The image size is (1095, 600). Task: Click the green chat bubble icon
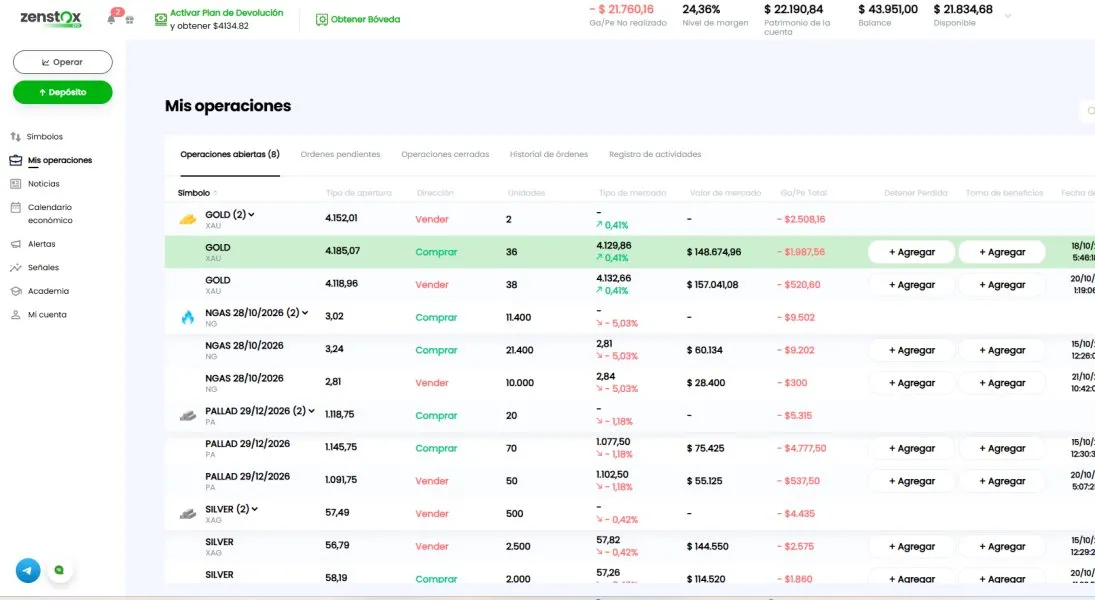[x=59, y=571]
